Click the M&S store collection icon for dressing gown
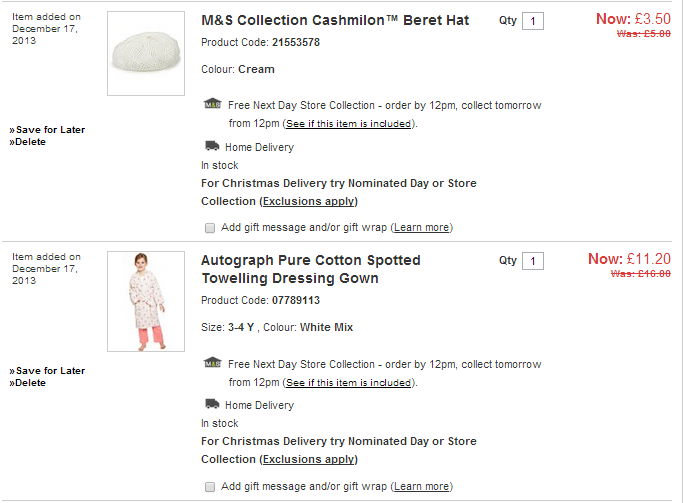This screenshot has width=683, height=503. (x=212, y=363)
